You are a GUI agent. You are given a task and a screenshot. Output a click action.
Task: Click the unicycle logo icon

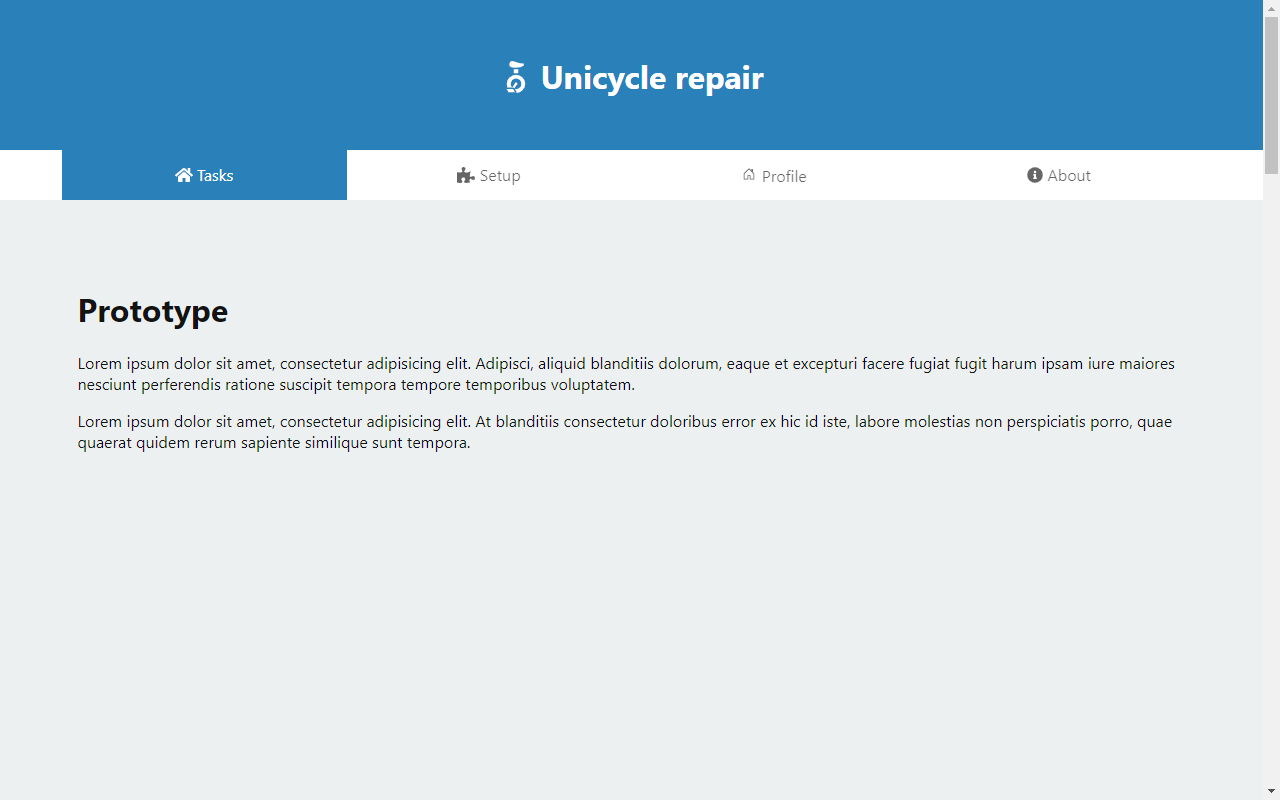coord(515,77)
